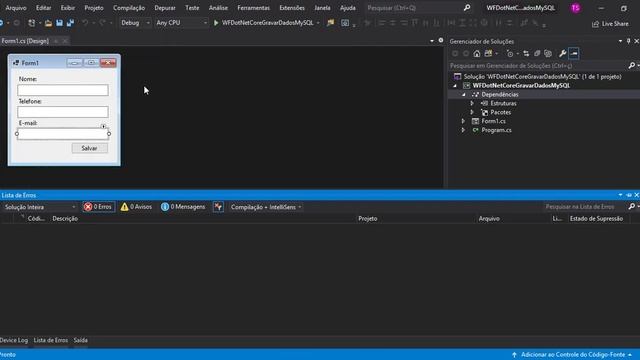Open designer tab options gear icon
Image resolution: width=640 pixels, height=360 pixels.
[x=441, y=40]
